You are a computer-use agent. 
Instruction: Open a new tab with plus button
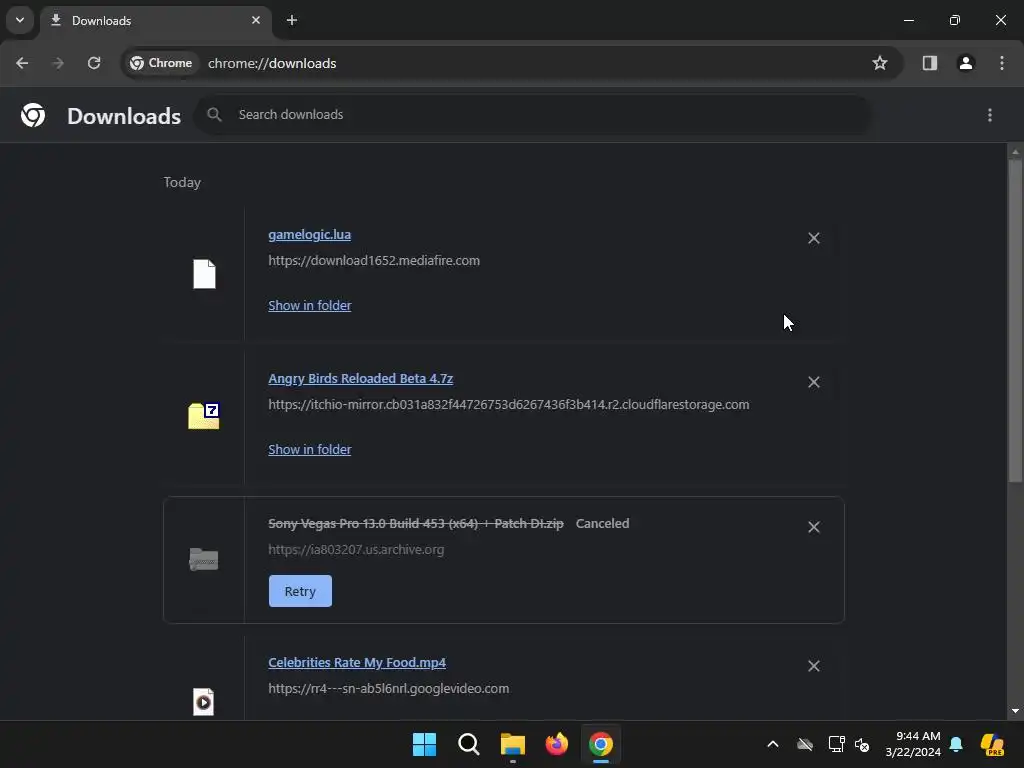[x=292, y=21]
